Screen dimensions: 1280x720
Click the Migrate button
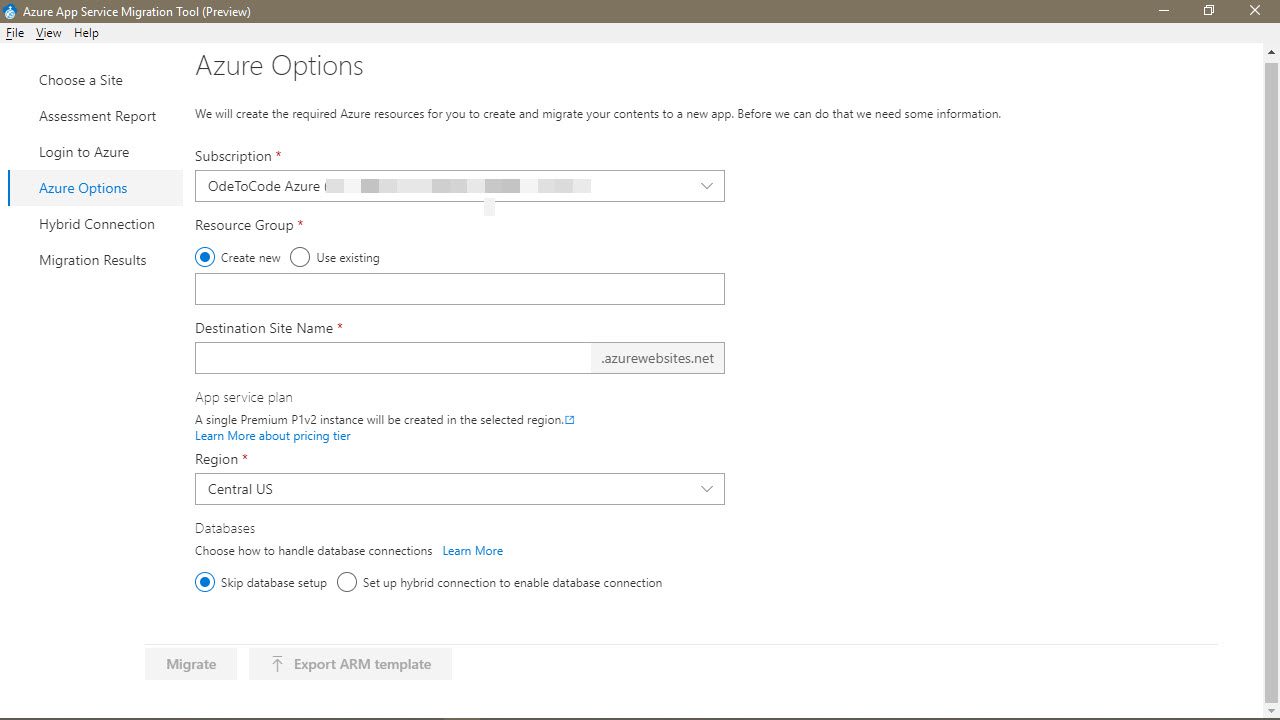pos(191,664)
